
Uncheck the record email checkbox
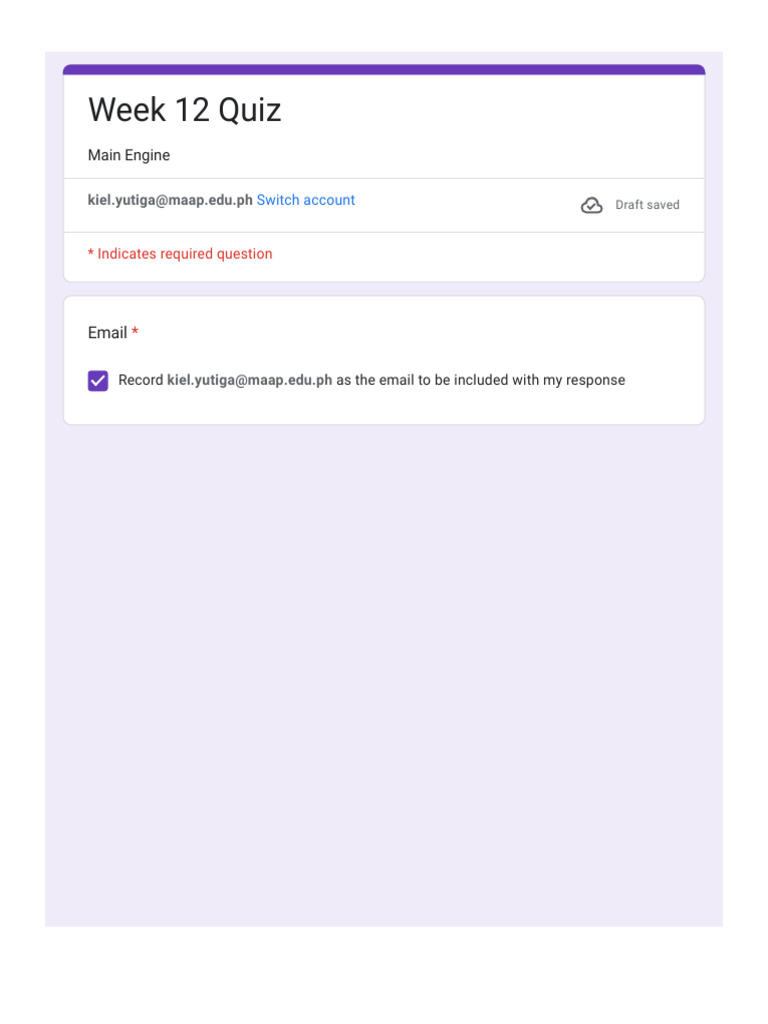tap(98, 380)
